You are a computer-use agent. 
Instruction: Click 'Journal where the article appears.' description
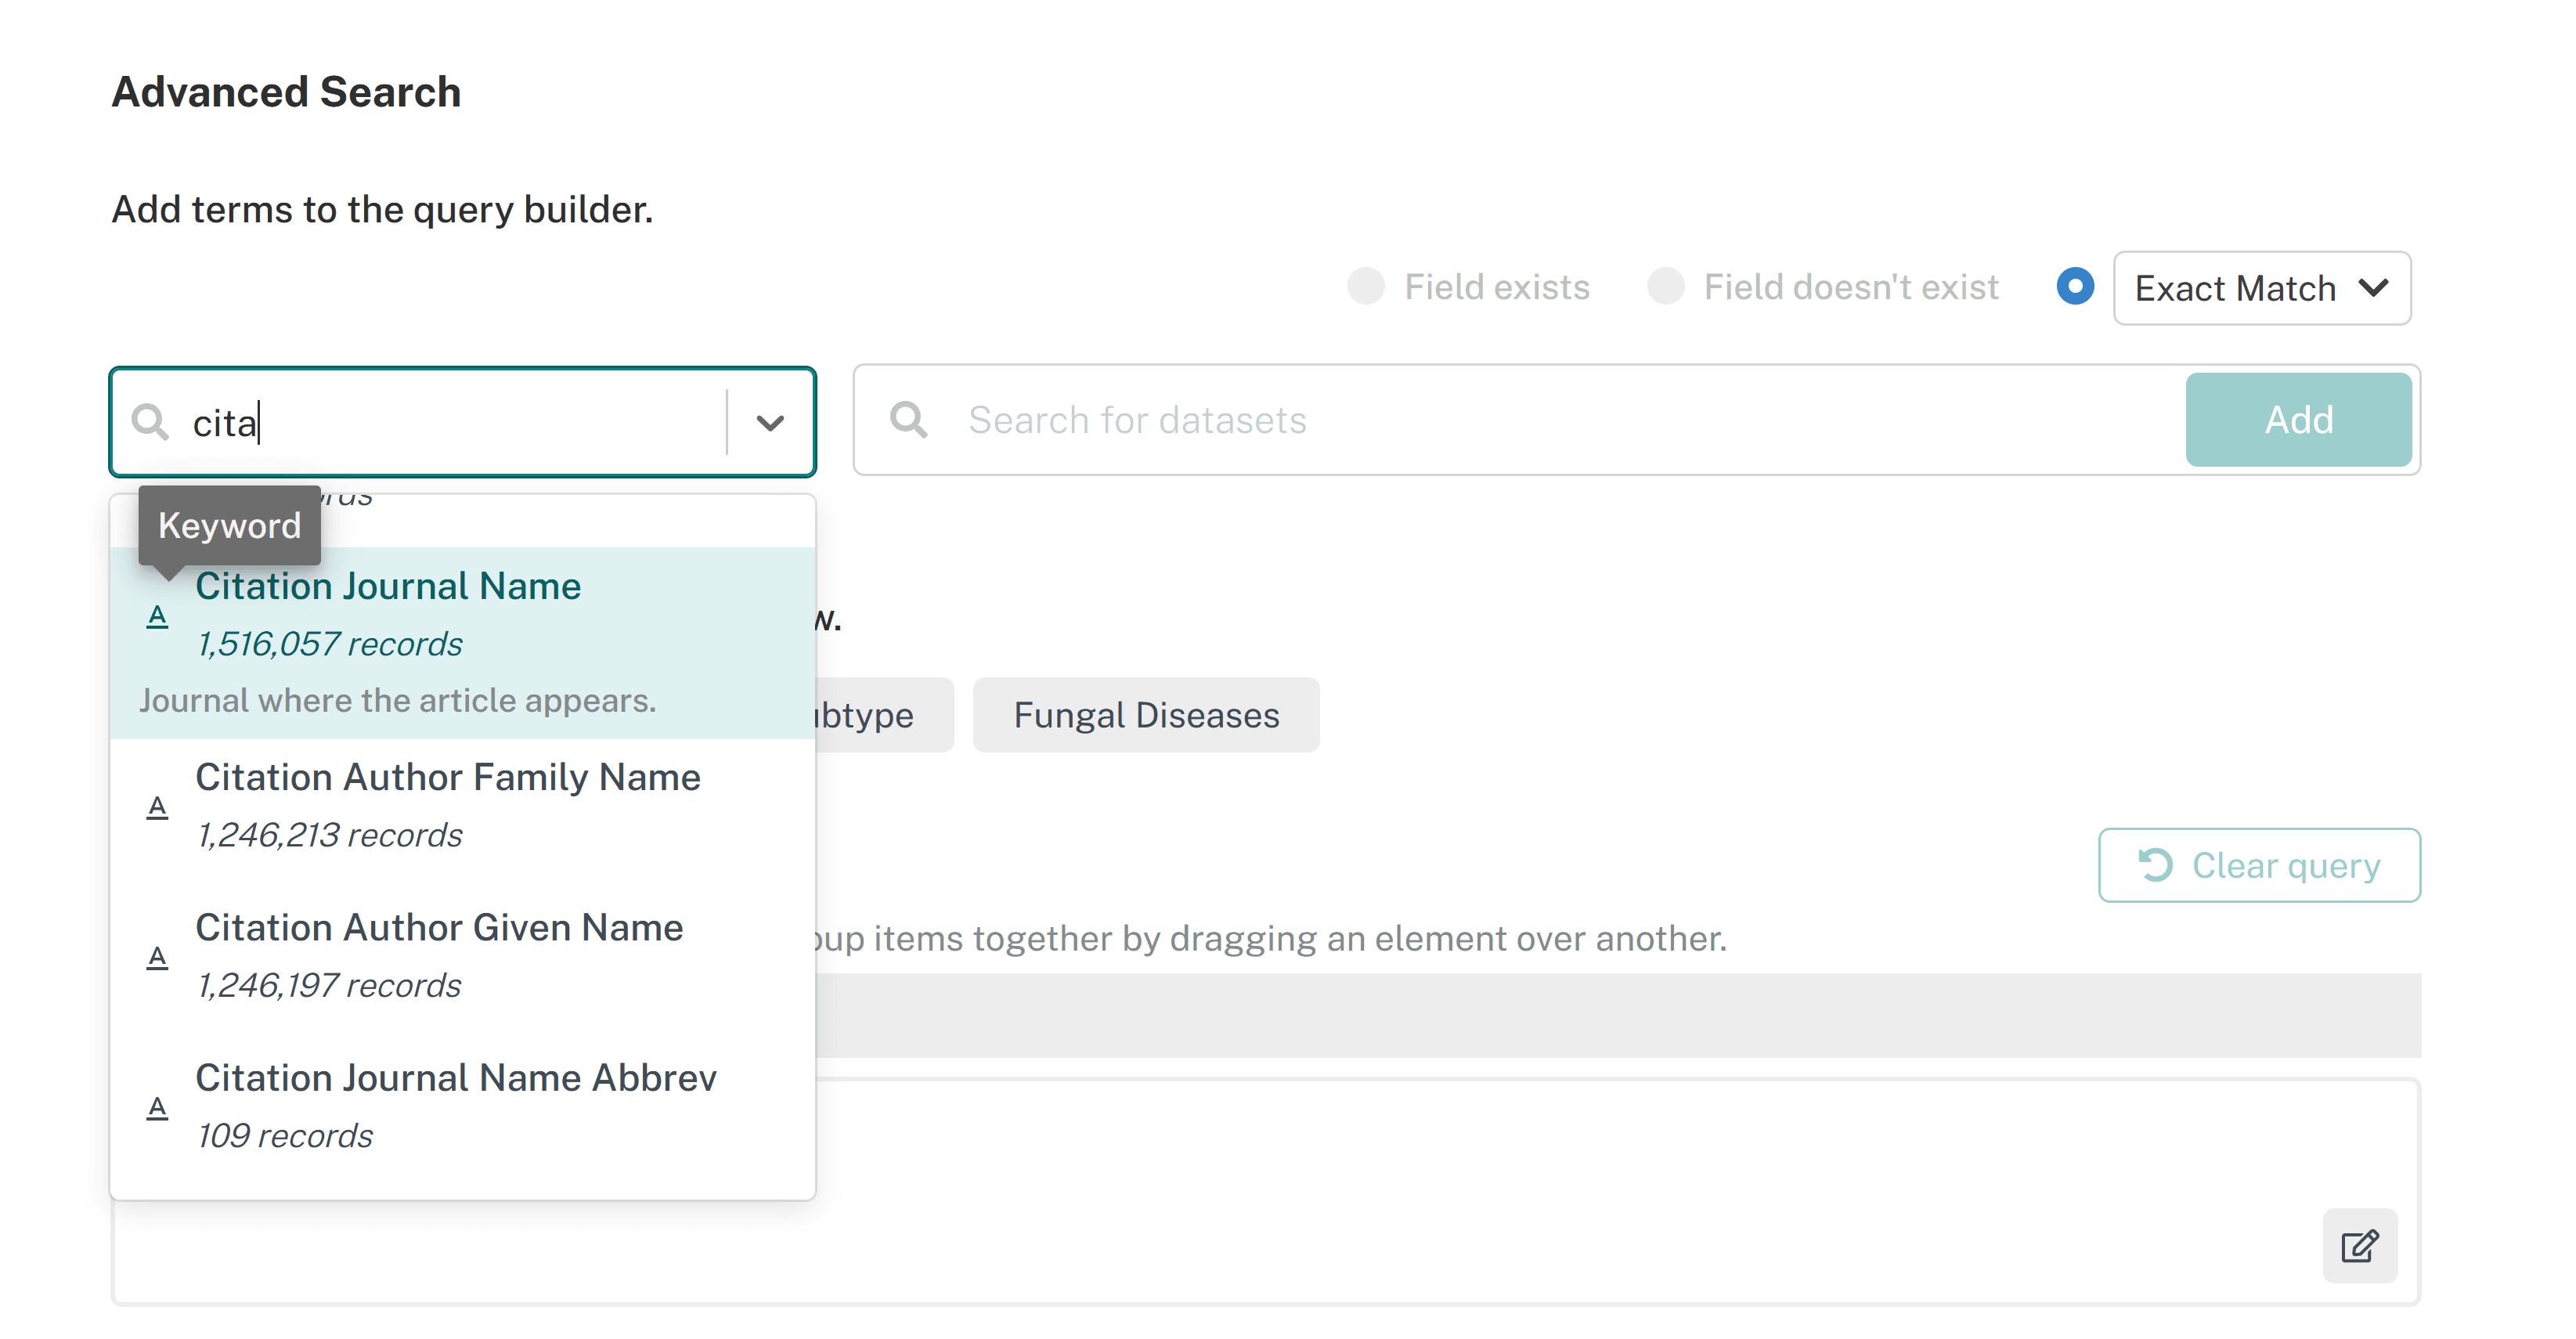click(x=398, y=700)
